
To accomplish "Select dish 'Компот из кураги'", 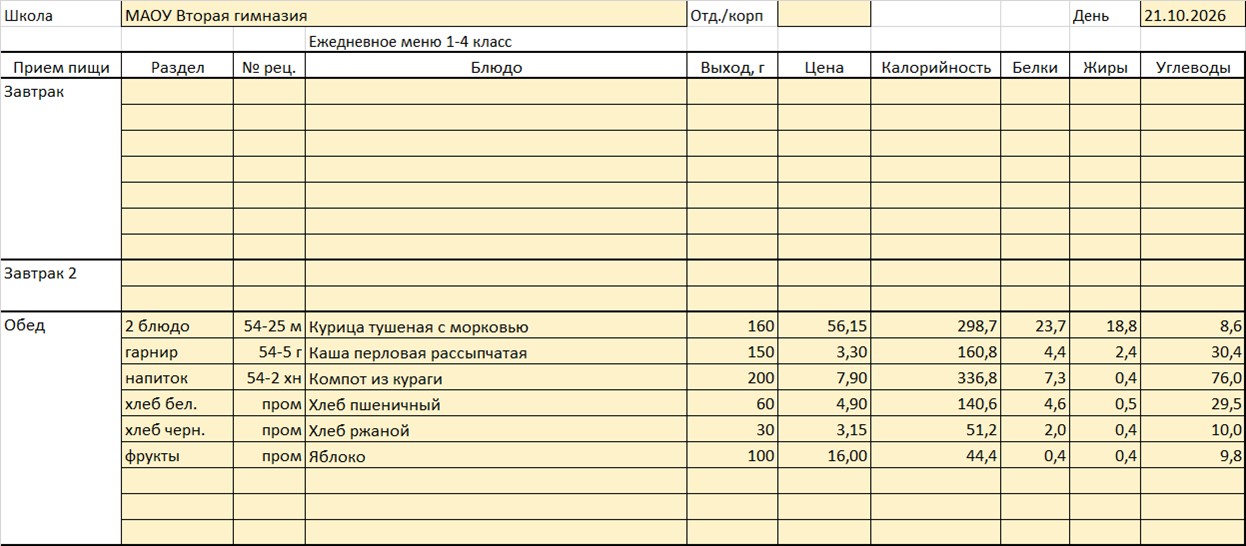I will [x=496, y=378].
